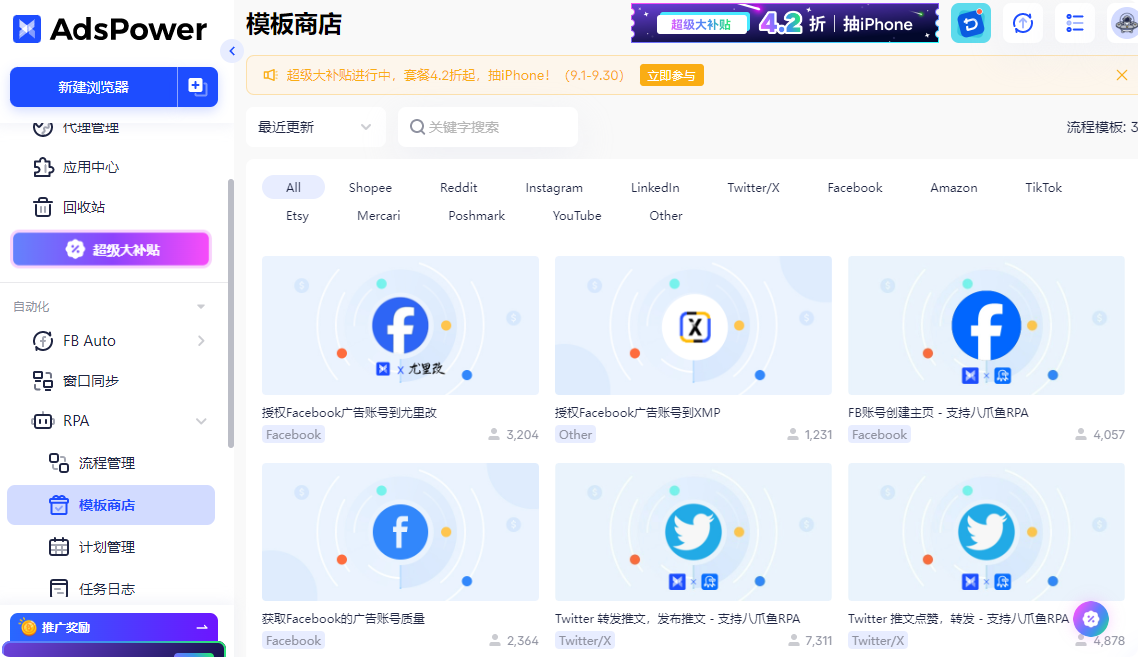Expand the FB Auto submenu
Viewport: 1138px width, 657px height.
[201, 341]
